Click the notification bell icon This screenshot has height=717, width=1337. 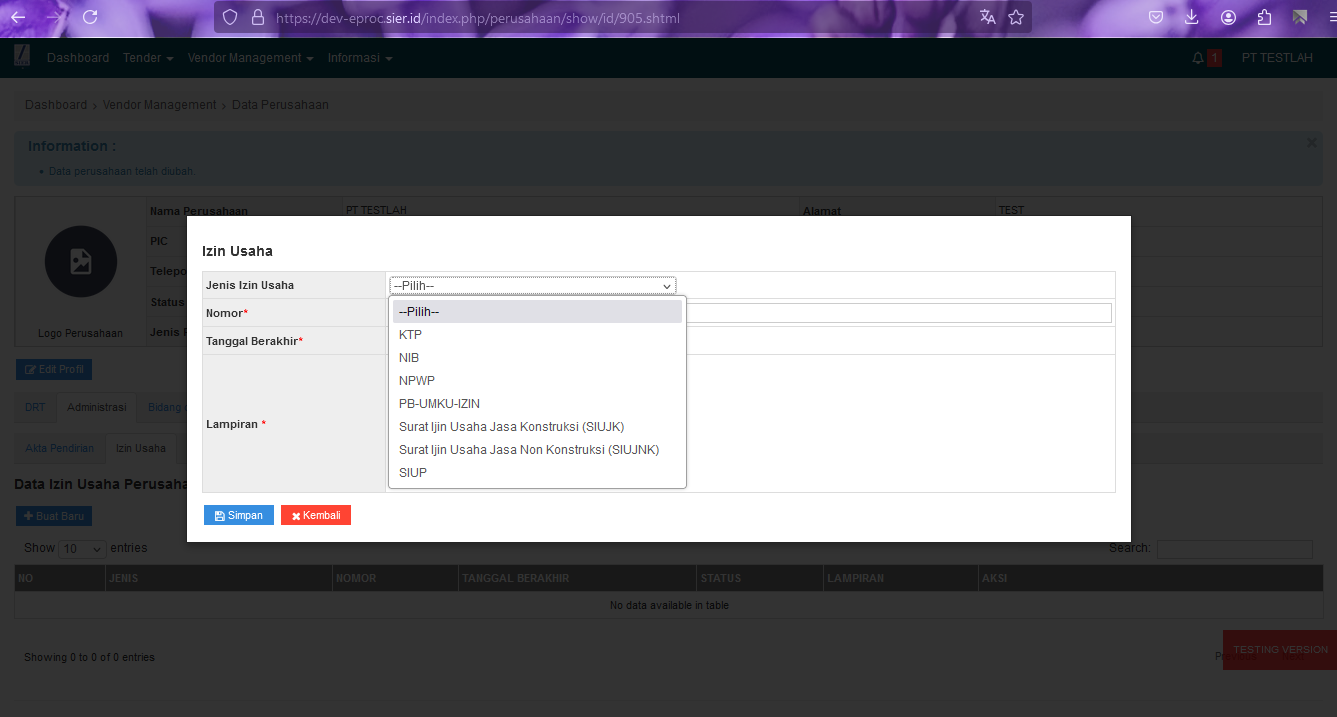click(1198, 58)
